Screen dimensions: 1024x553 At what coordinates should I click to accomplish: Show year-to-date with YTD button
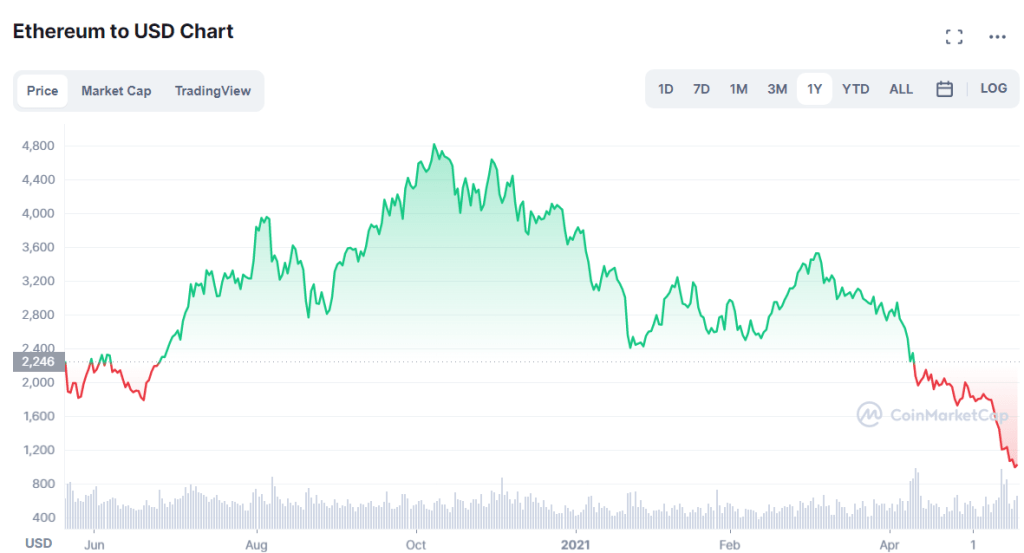(855, 89)
